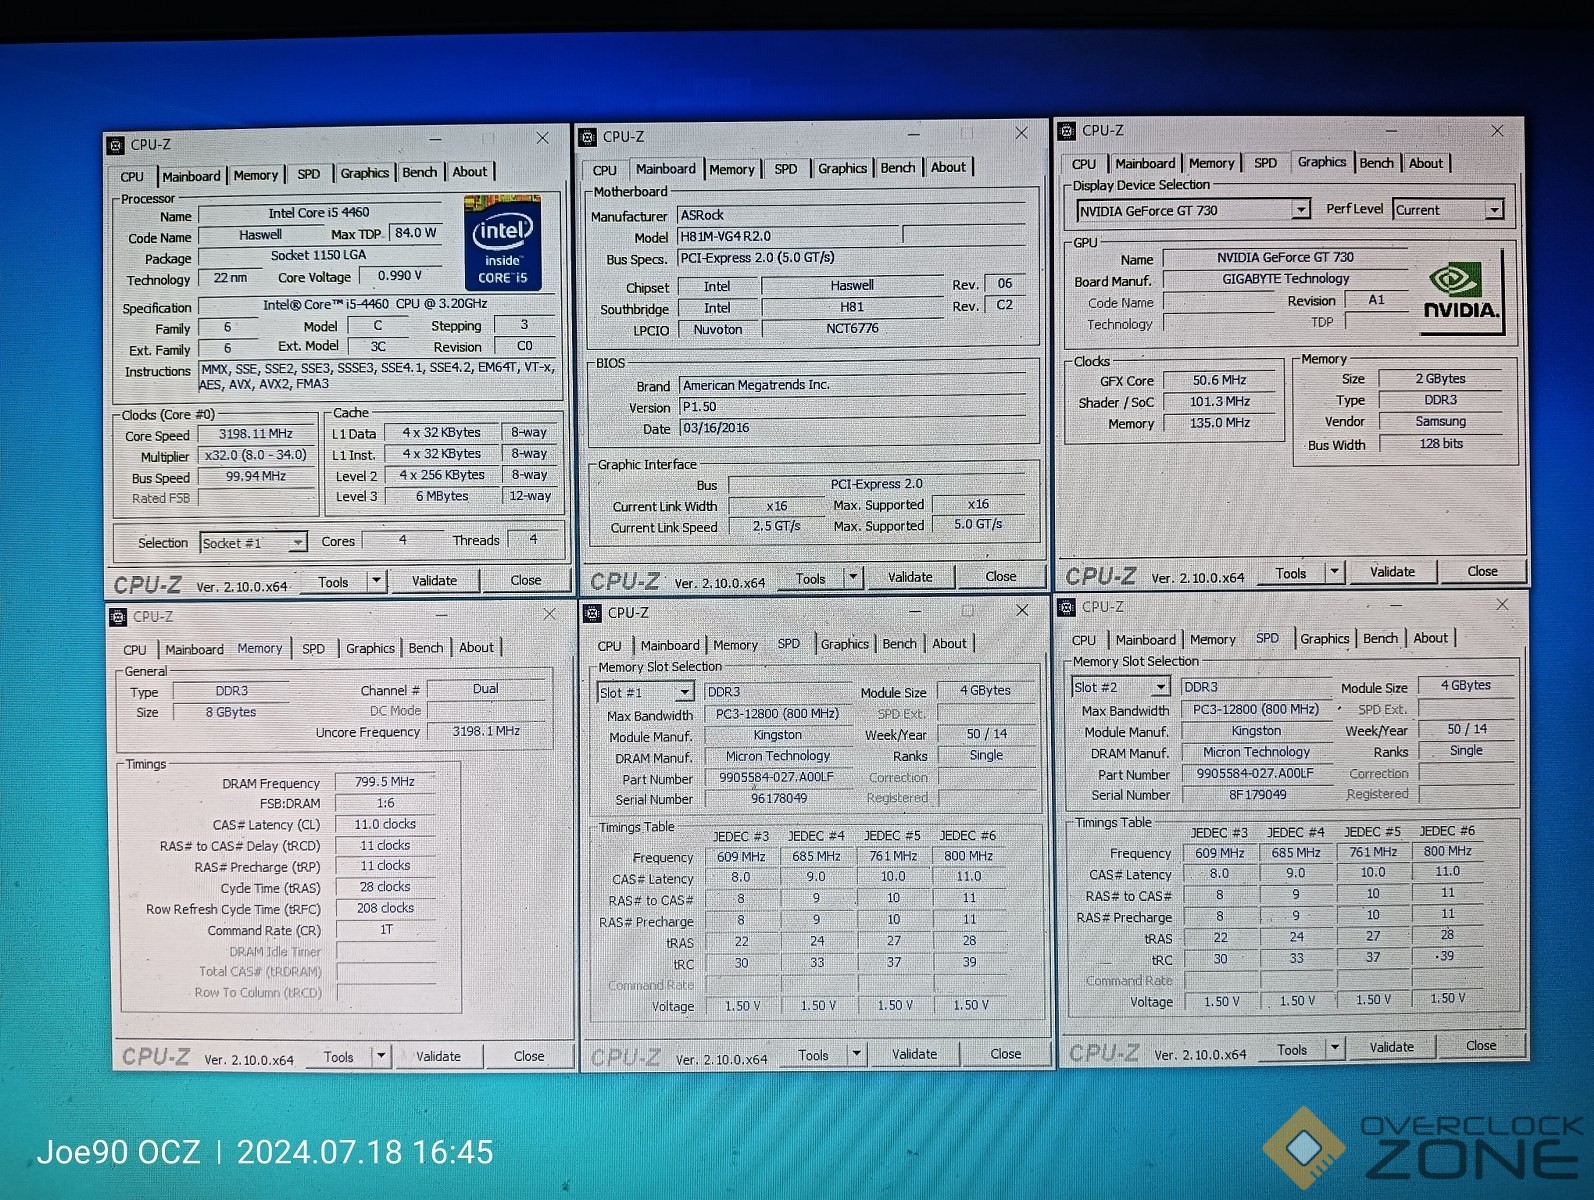Close the Graphics window with the X button
The height and width of the screenshot is (1200, 1594).
click(x=1497, y=131)
